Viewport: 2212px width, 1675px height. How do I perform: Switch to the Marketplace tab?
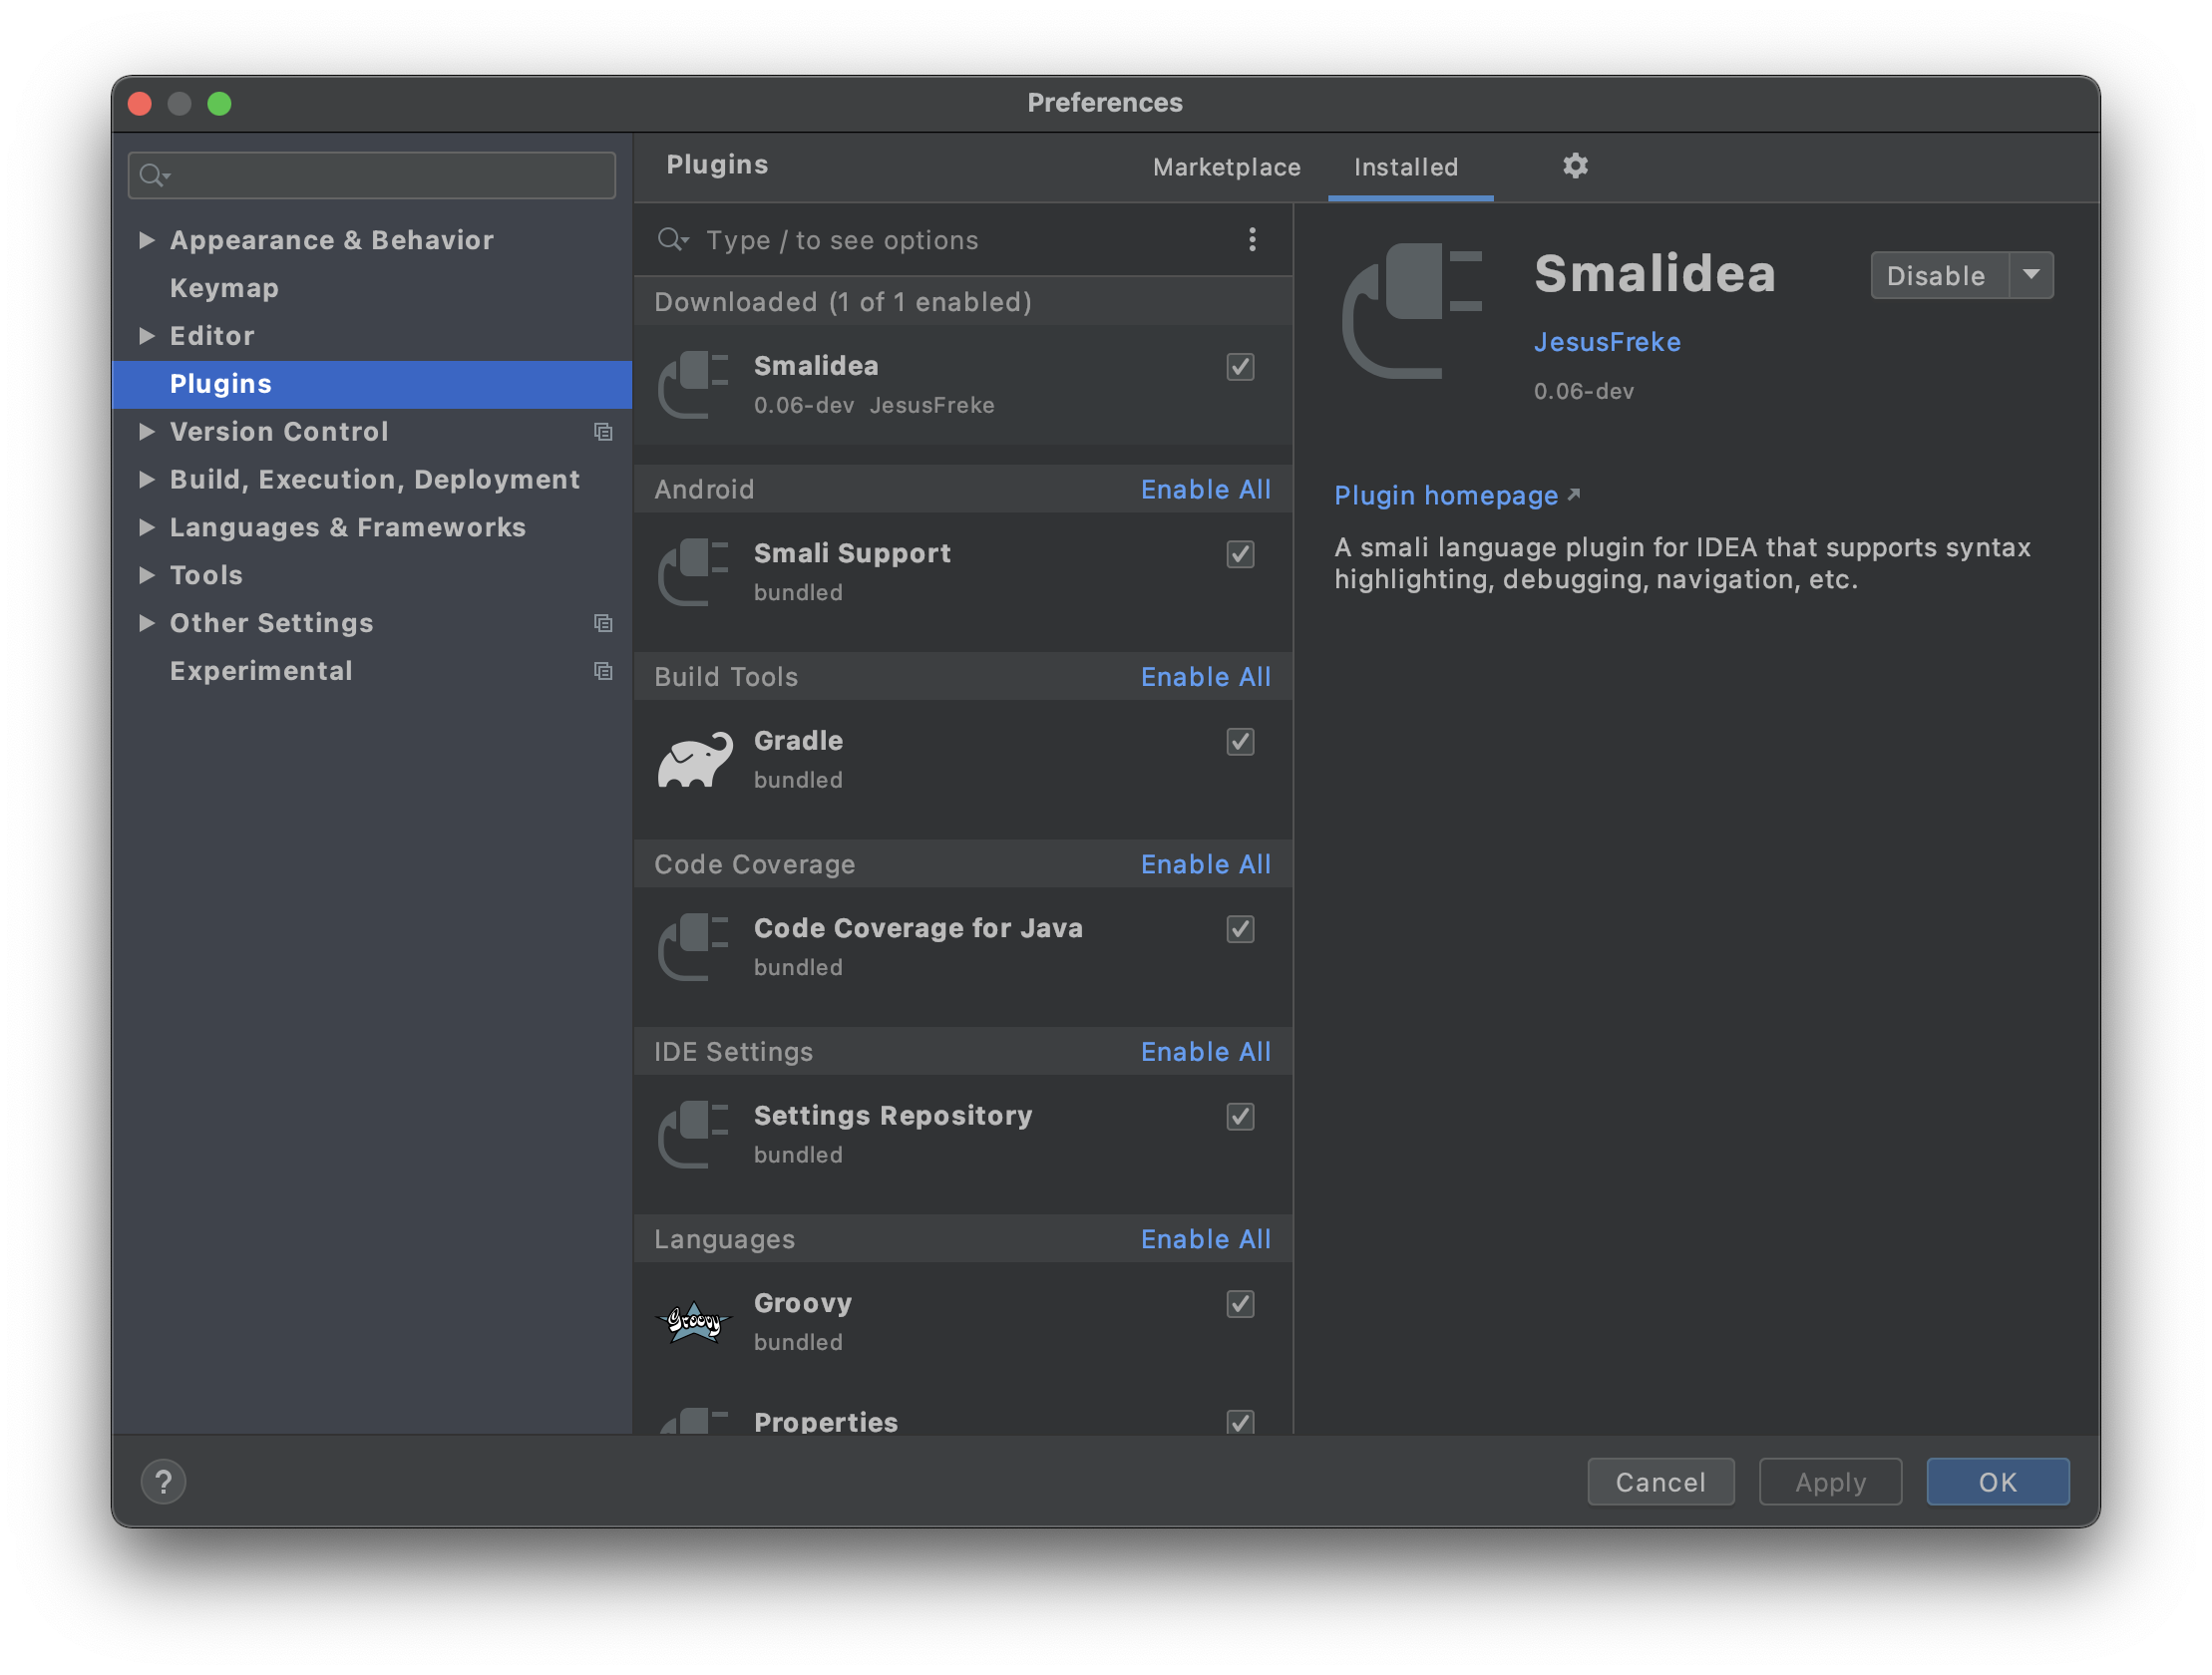[1229, 166]
